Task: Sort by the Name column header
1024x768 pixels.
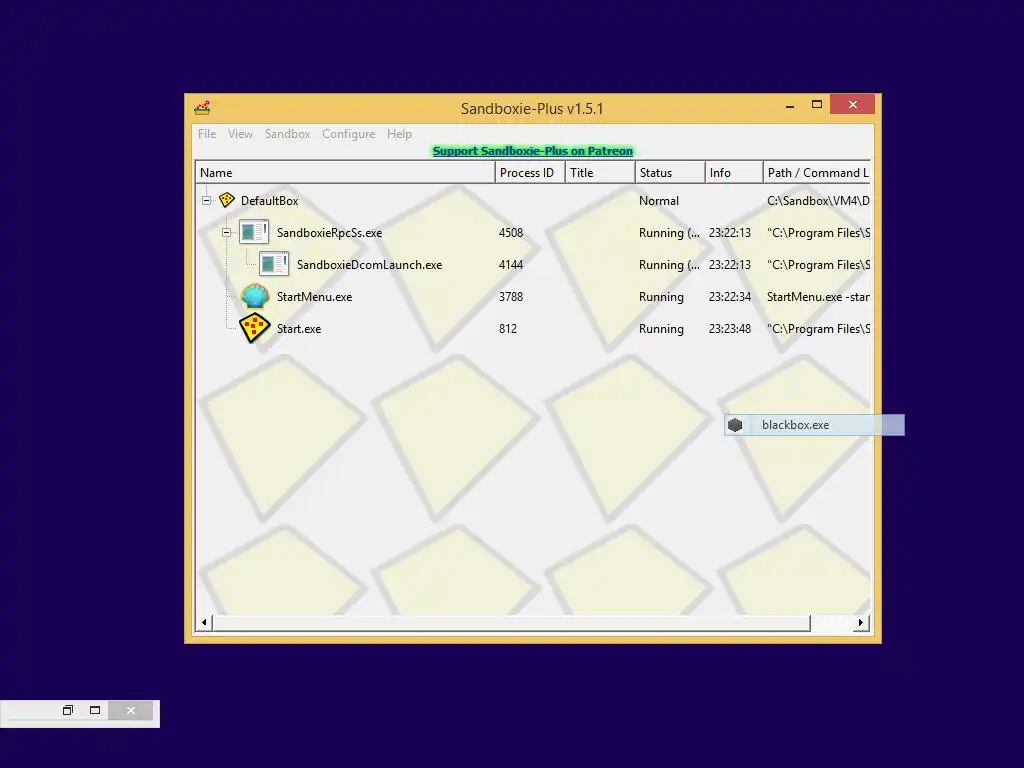Action: tap(345, 172)
